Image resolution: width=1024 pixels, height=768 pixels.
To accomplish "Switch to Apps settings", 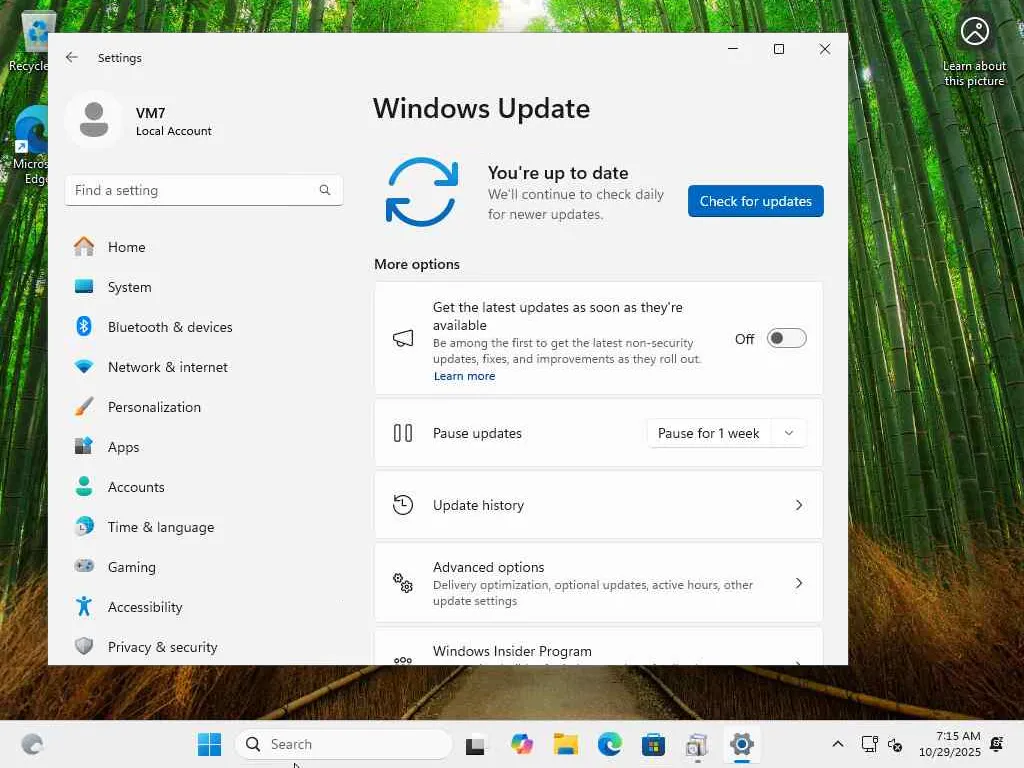I will point(204,447).
